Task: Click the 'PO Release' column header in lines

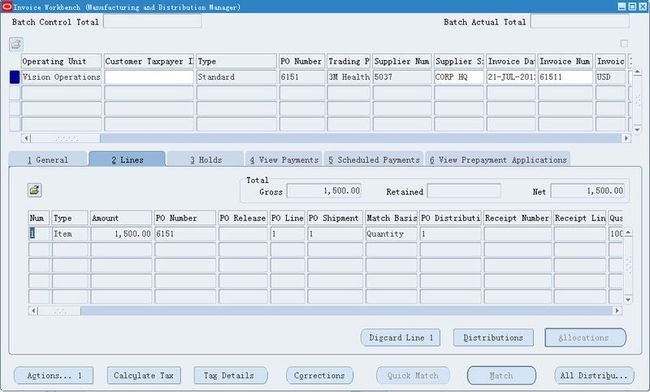Action: 243,218
